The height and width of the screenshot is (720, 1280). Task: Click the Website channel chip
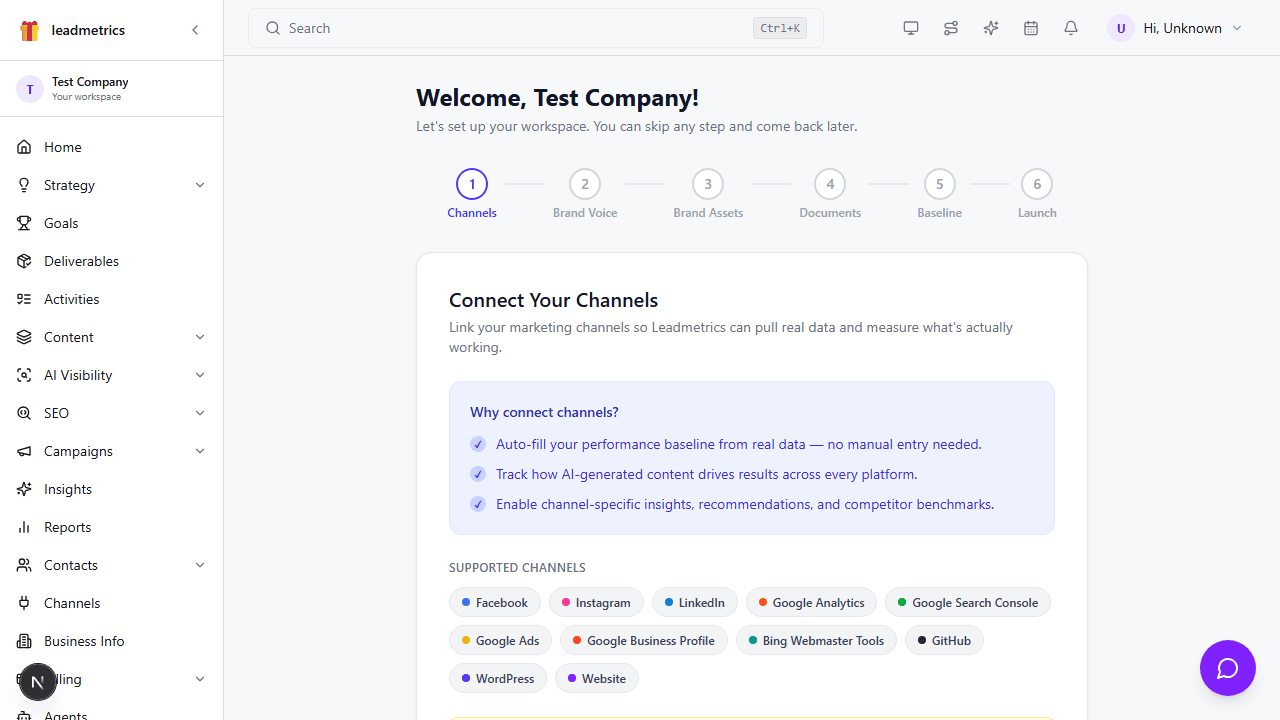[x=597, y=678]
